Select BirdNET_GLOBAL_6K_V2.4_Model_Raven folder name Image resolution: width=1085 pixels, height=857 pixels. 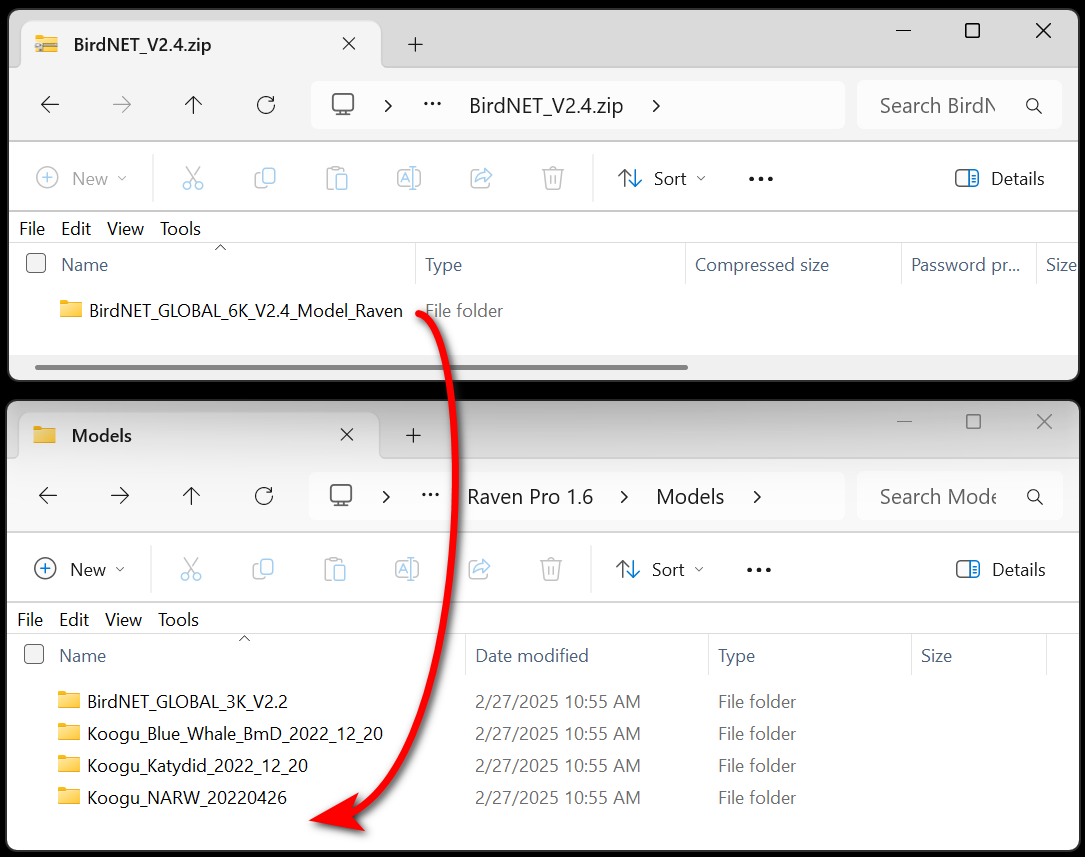coord(246,311)
